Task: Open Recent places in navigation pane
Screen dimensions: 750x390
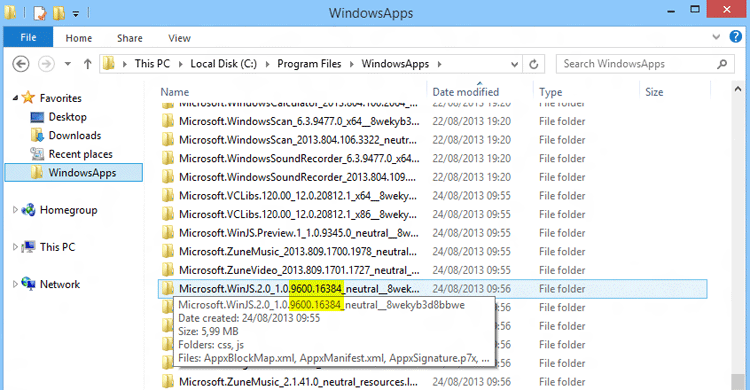Action: (x=80, y=154)
